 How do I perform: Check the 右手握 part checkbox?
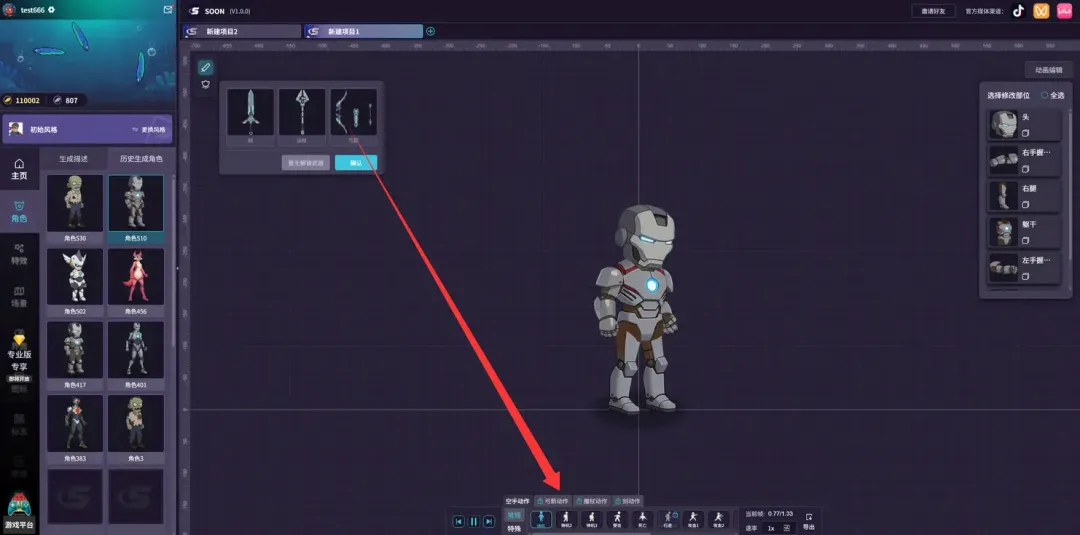coord(1026,169)
